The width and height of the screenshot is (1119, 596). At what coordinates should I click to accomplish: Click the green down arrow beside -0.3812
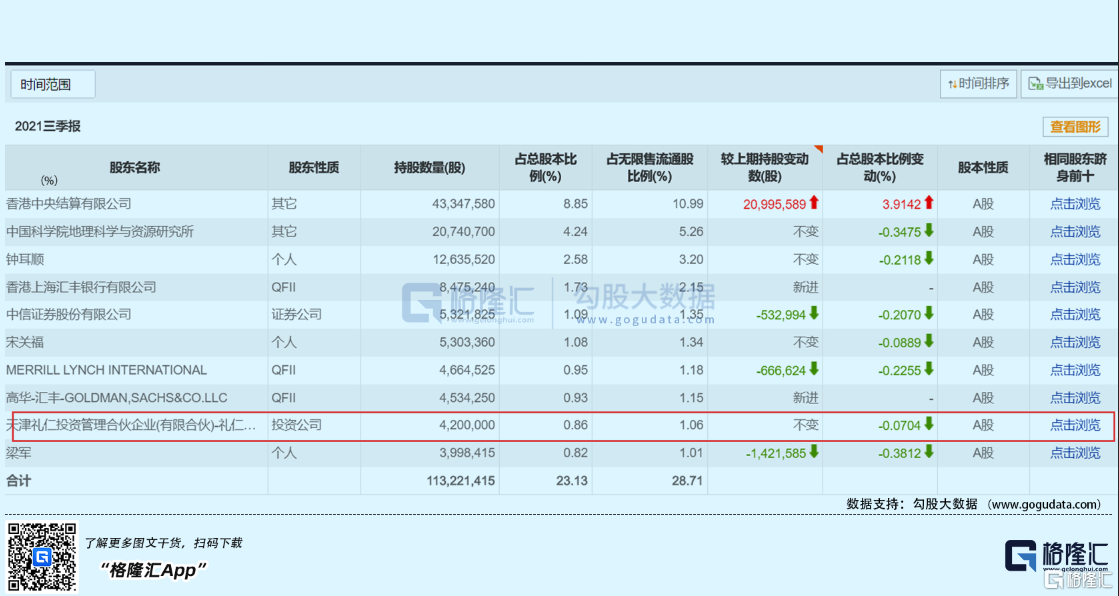pos(928,453)
